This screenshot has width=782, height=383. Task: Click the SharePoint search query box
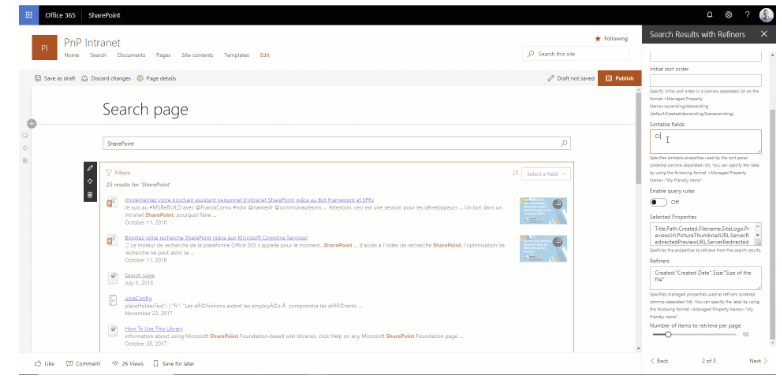pos(336,143)
